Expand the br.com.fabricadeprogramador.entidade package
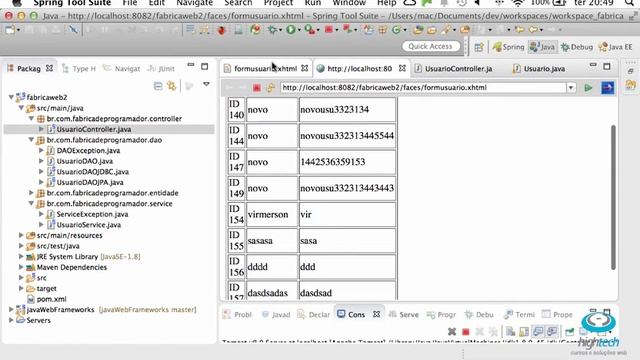640x360 pixels. click(x=31, y=193)
